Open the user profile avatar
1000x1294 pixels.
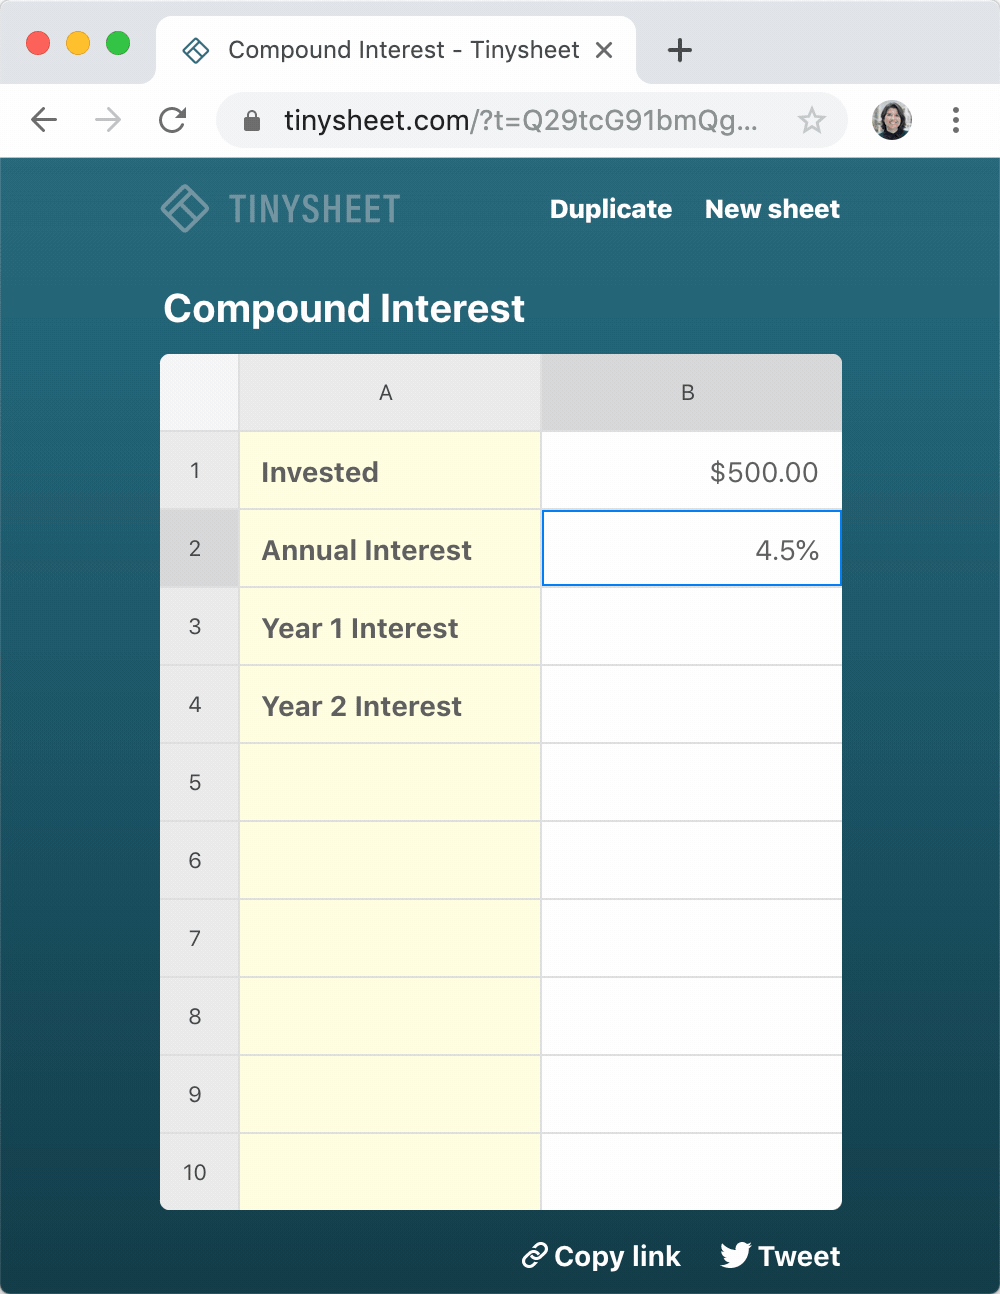point(891,121)
